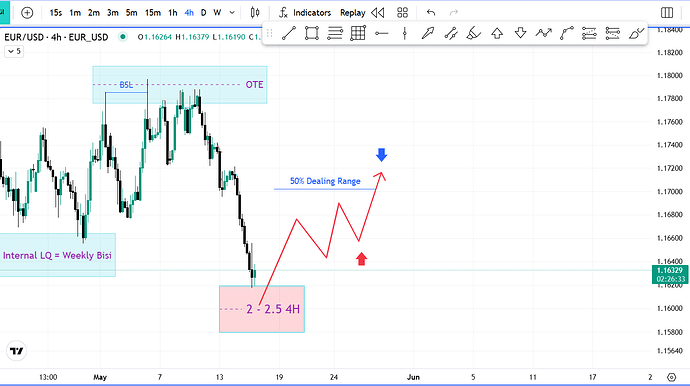The width and height of the screenshot is (690, 386).
Task: Click the add symbol plus icon
Action: (x=27, y=13)
